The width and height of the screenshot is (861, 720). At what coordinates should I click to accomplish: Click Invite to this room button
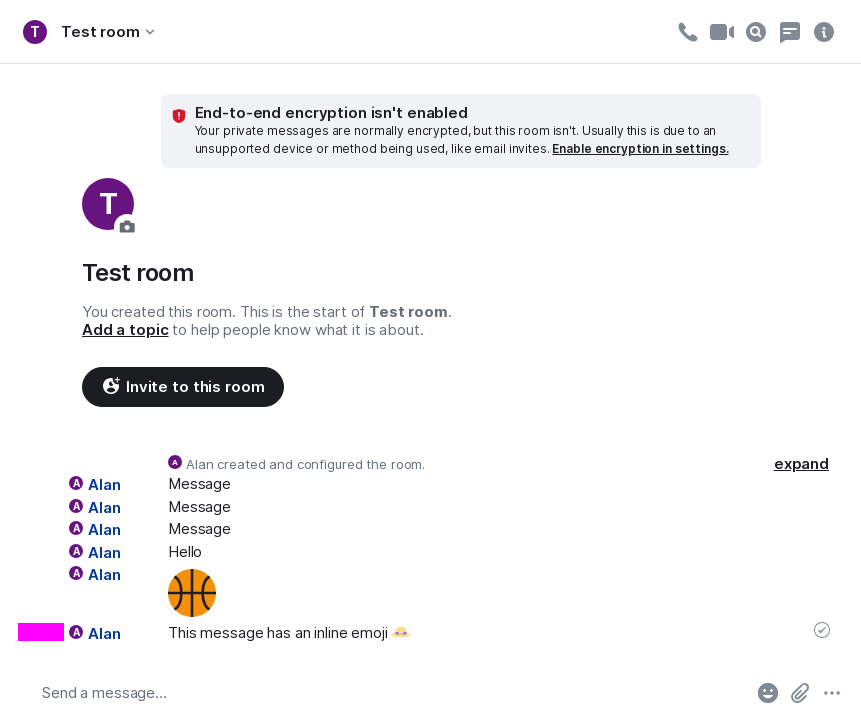tap(183, 387)
